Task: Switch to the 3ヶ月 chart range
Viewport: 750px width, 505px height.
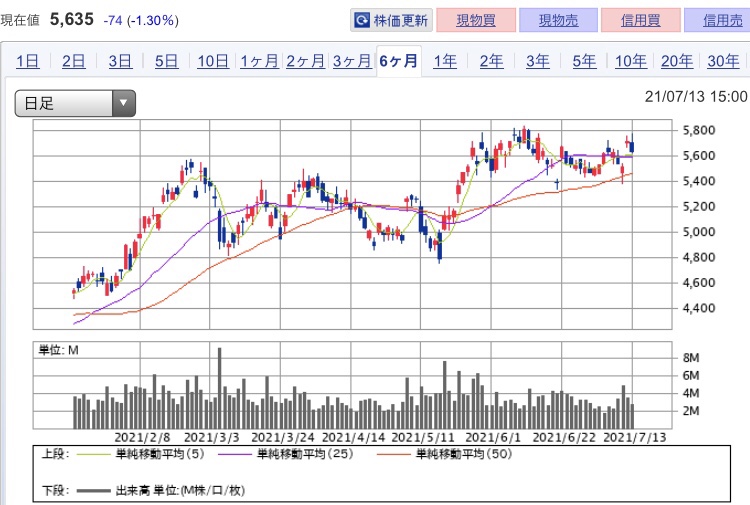Action: pyautogui.click(x=352, y=61)
